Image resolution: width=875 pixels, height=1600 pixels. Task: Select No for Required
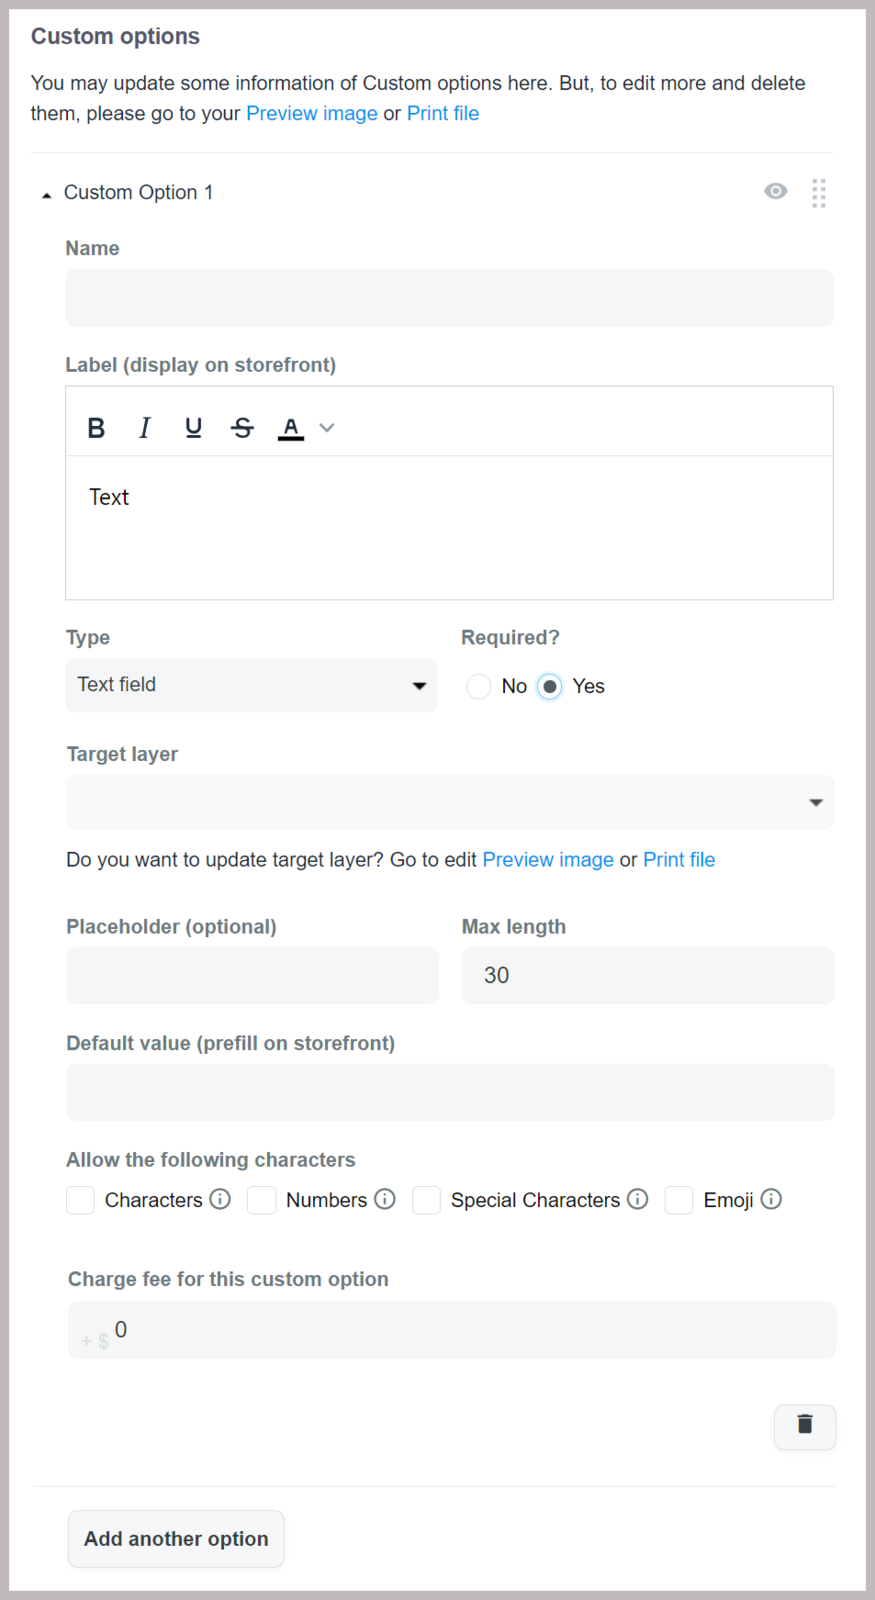479,686
